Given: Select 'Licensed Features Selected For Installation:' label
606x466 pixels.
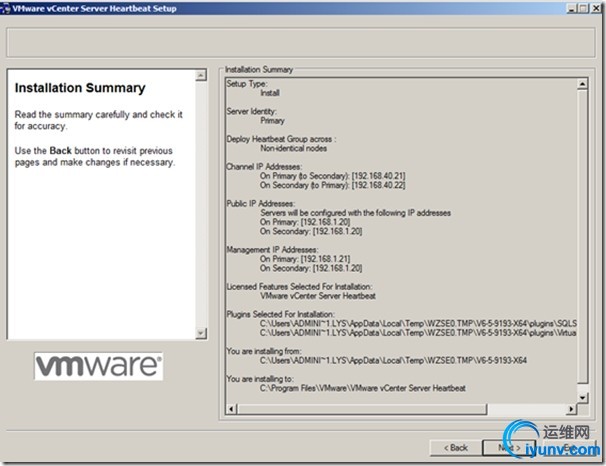Looking at the screenshot, I should click(300, 287).
